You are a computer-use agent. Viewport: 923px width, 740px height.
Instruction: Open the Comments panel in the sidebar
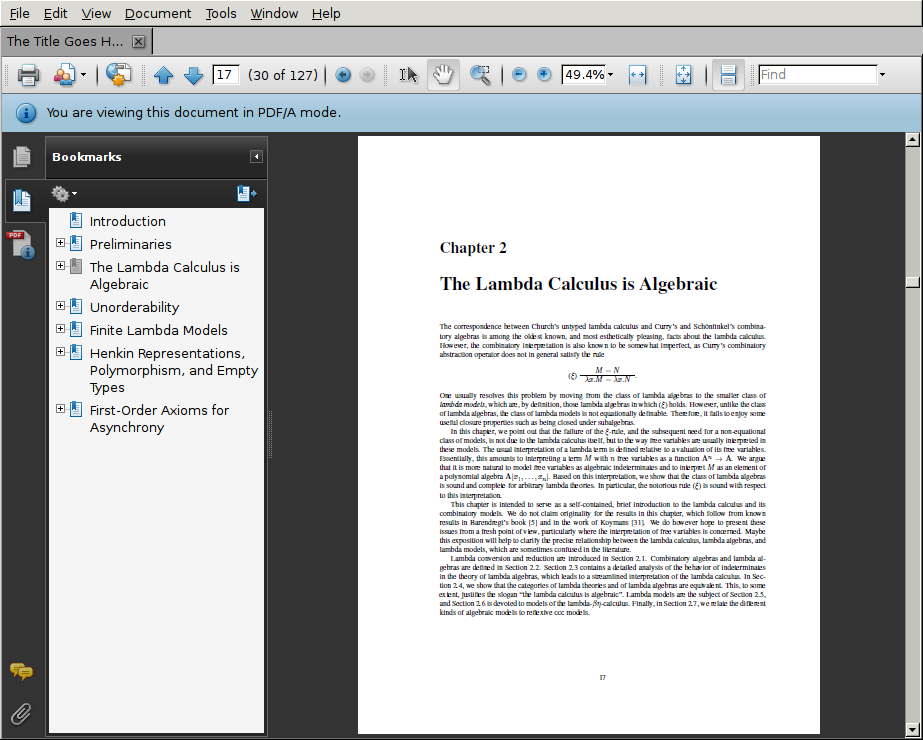[x=21, y=672]
